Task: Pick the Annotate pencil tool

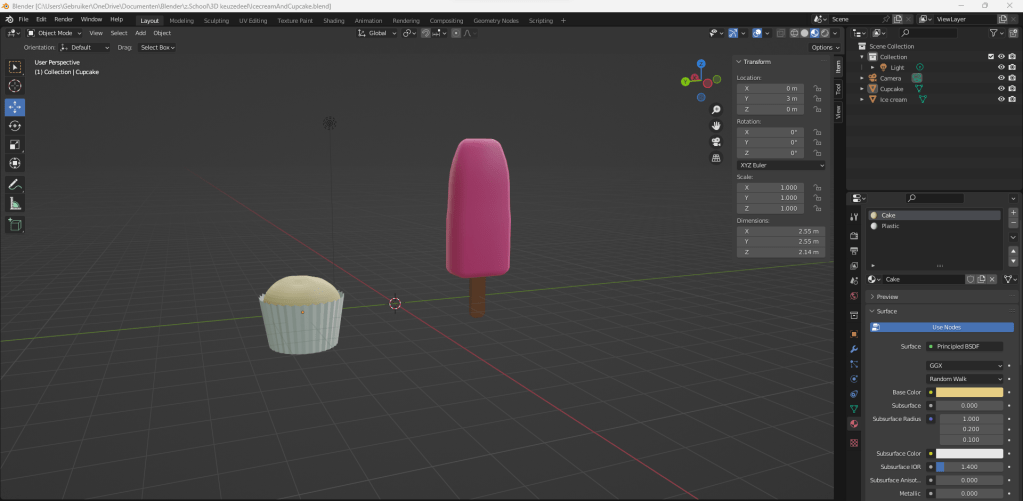Action: [15, 185]
